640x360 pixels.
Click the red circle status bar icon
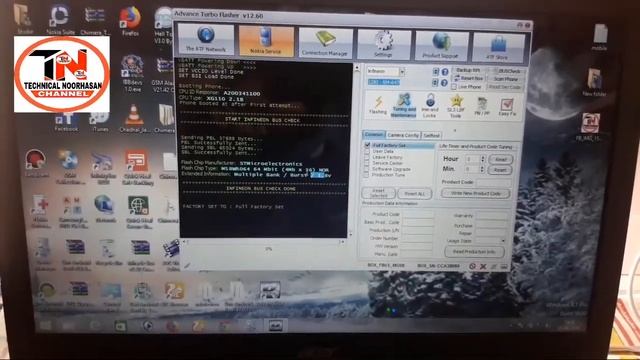coord(472,266)
